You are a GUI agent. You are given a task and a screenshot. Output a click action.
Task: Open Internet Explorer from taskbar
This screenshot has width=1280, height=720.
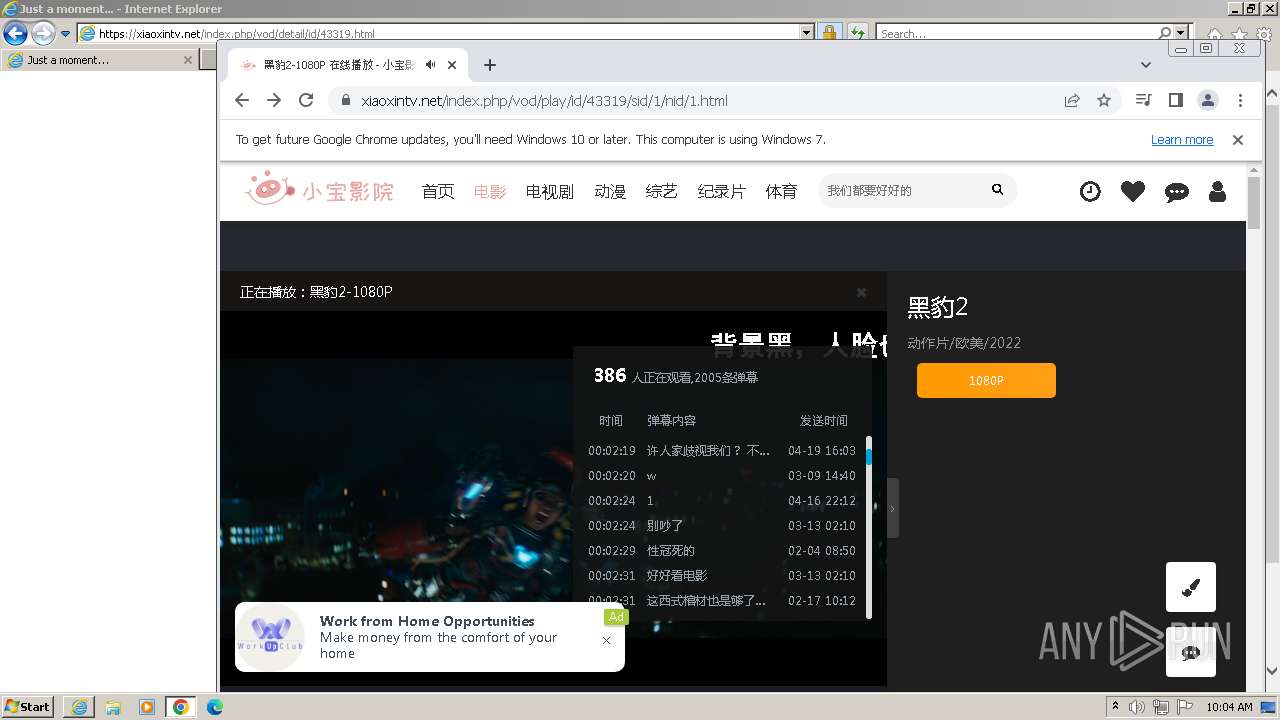79,707
